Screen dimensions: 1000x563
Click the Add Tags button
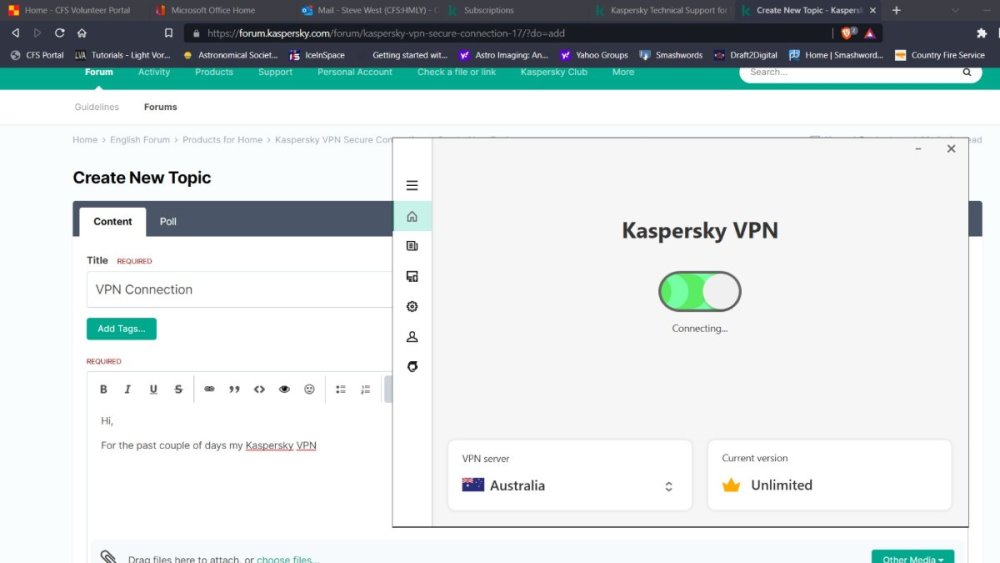click(121, 329)
